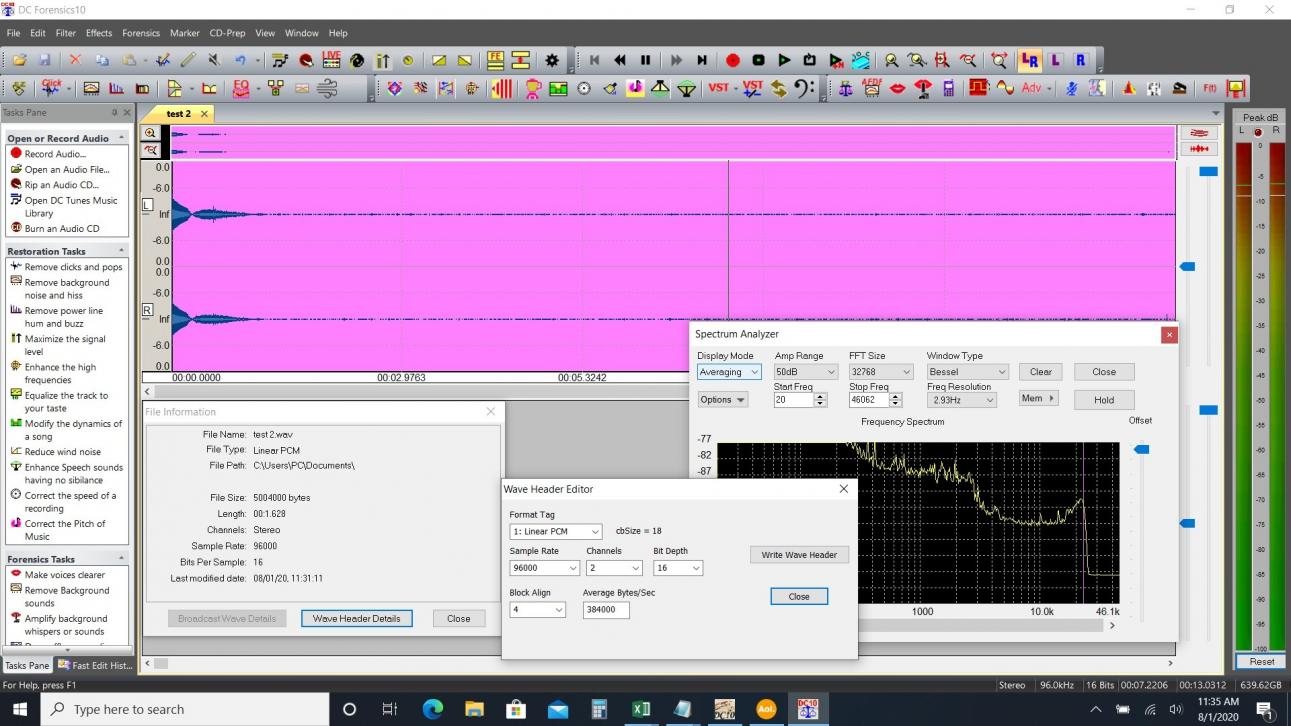Open the EQ tool icon

[x=241, y=88]
